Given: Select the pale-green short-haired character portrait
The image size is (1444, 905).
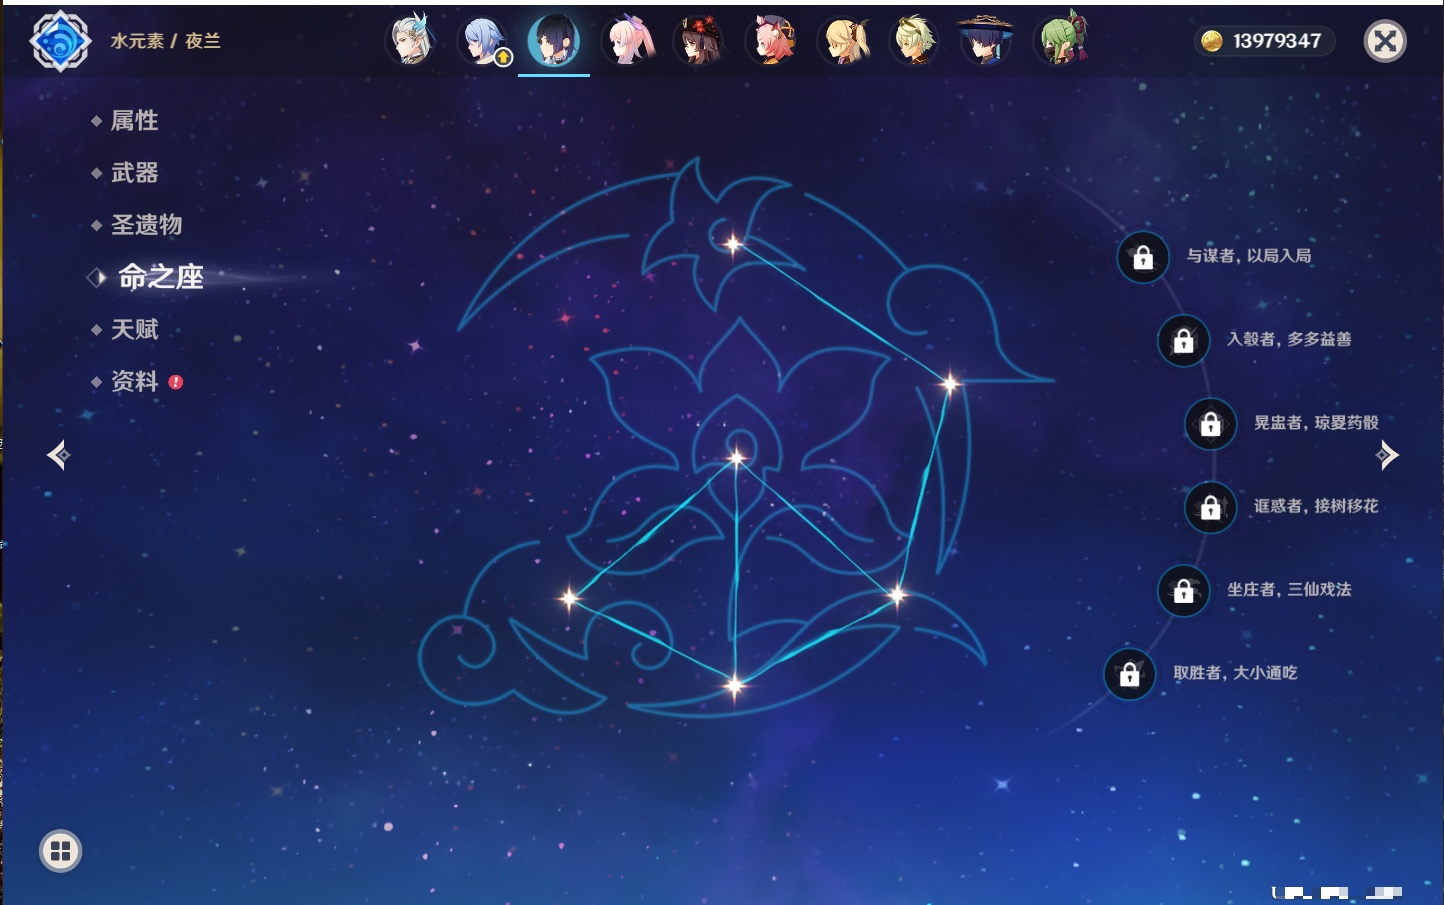Looking at the screenshot, I should pyautogui.click(x=915, y=40).
